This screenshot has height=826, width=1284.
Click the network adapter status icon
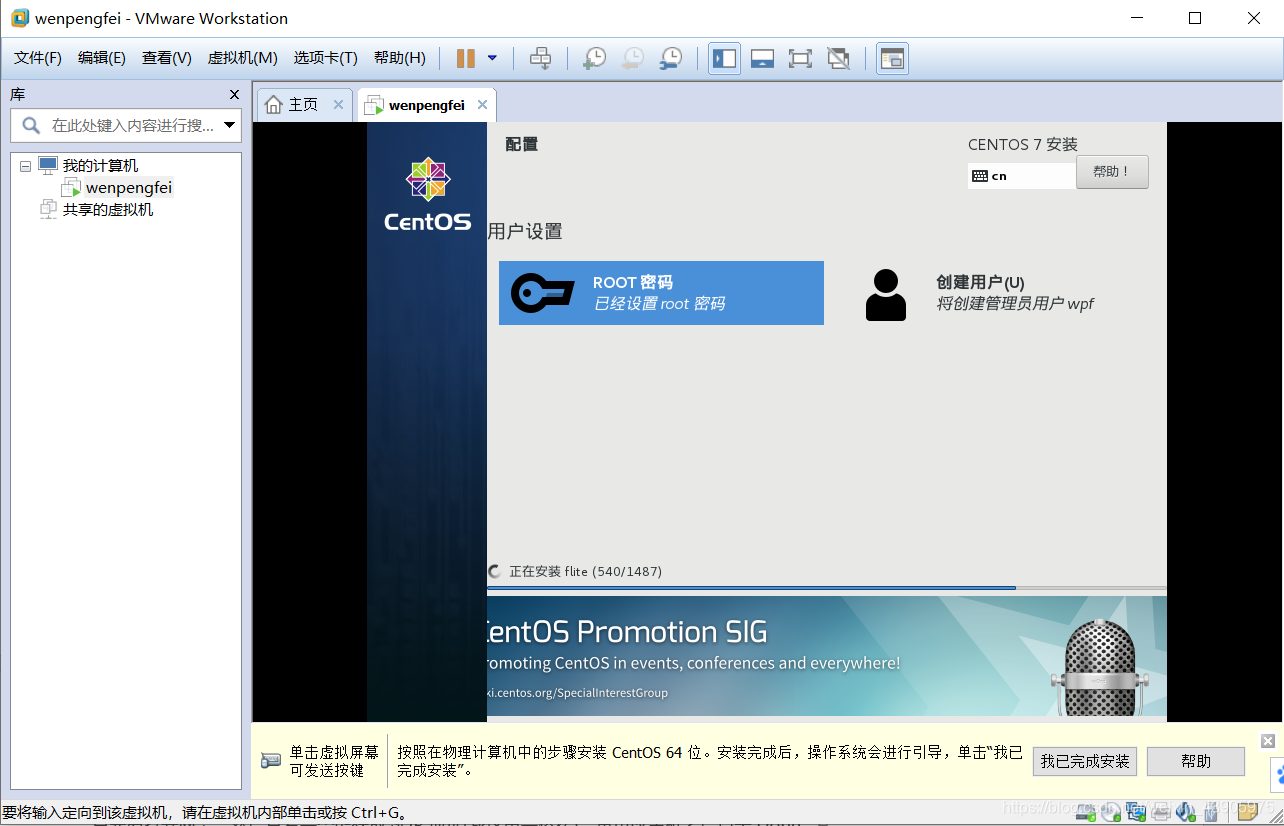pos(1136,811)
